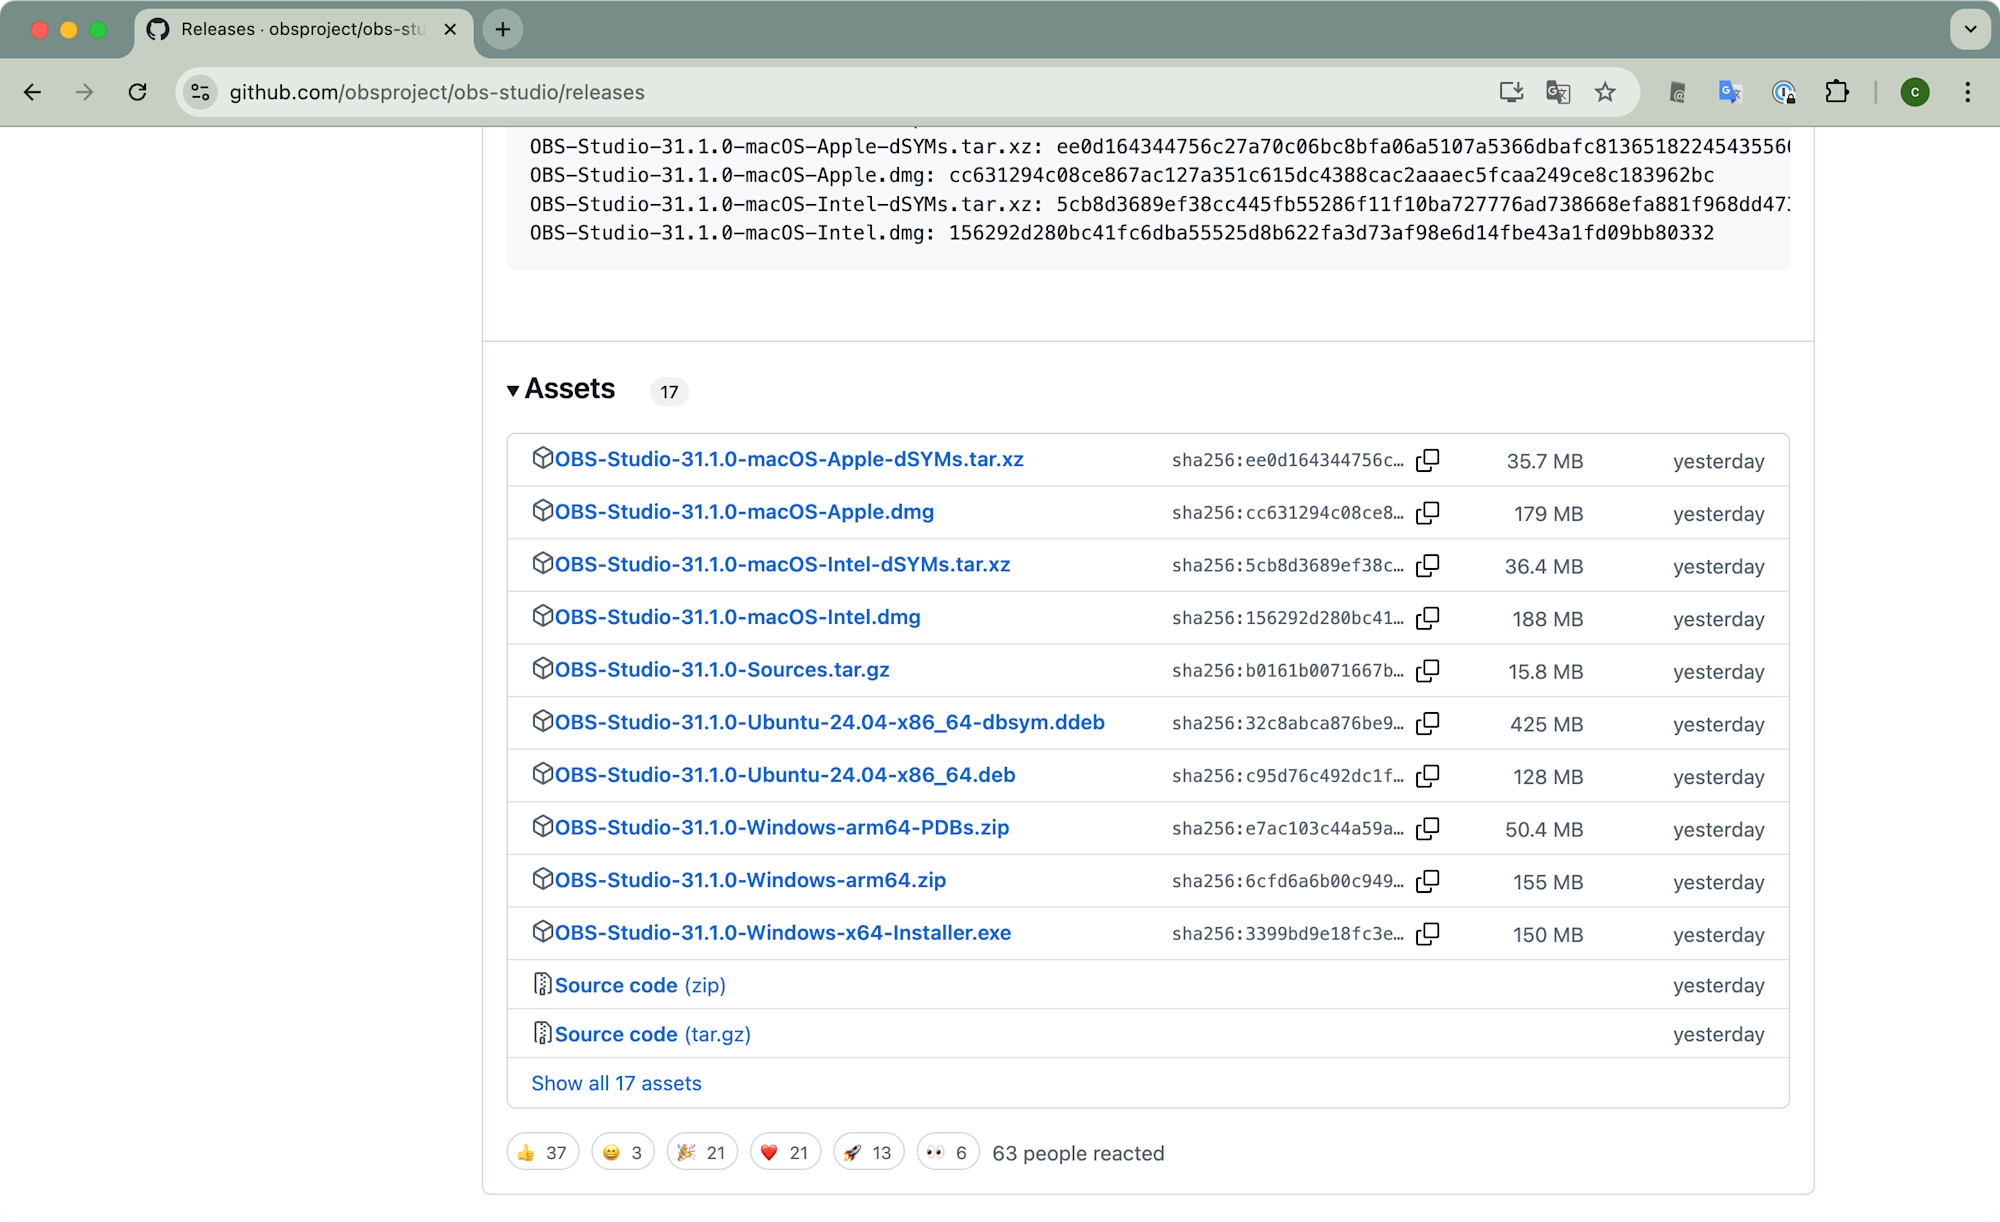Click checksum line for macOS-Apple.dmg
The image size is (2000, 1222).
click(1122, 175)
